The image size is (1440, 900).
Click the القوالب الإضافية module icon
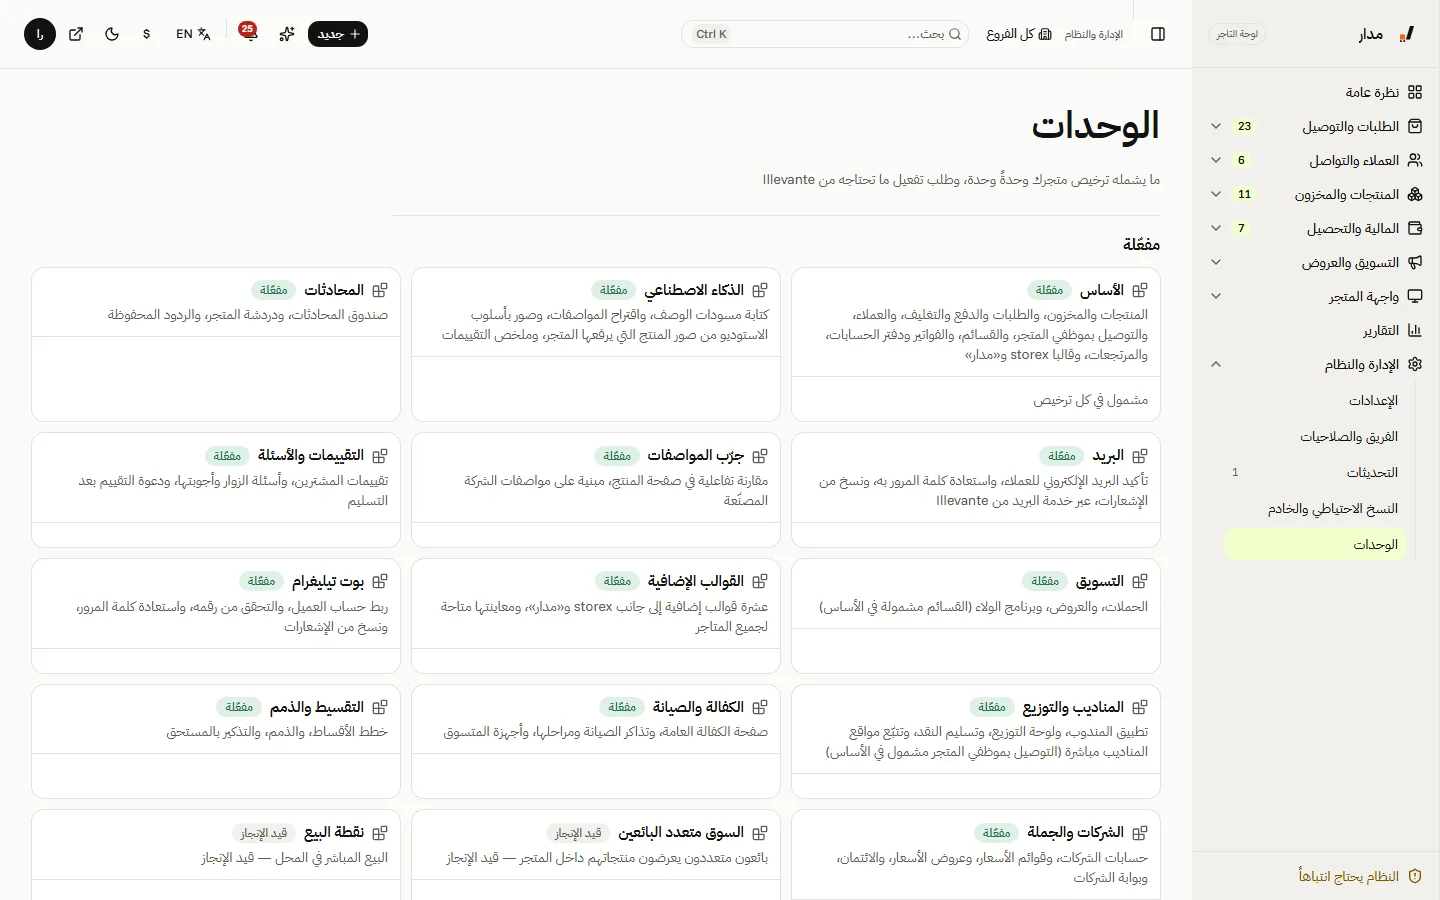pyautogui.click(x=760, y=581)
